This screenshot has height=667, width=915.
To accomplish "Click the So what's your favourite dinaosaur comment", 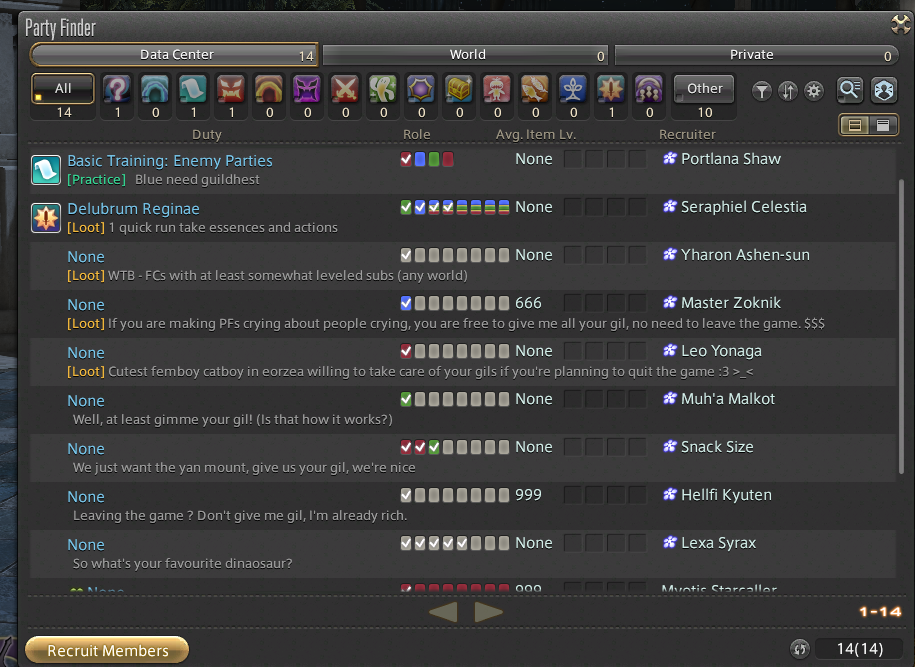I will (x=183, y=564).
